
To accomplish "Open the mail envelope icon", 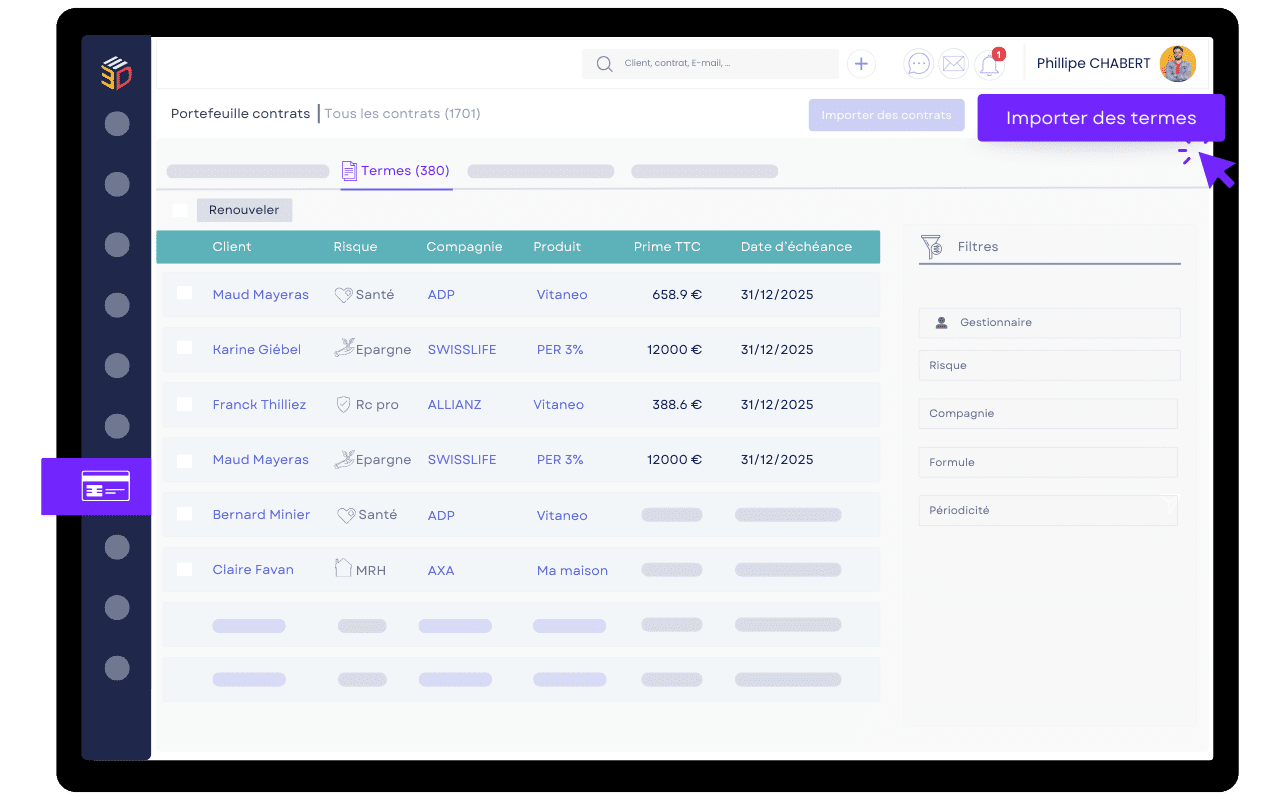I will (x=953, y=63).
